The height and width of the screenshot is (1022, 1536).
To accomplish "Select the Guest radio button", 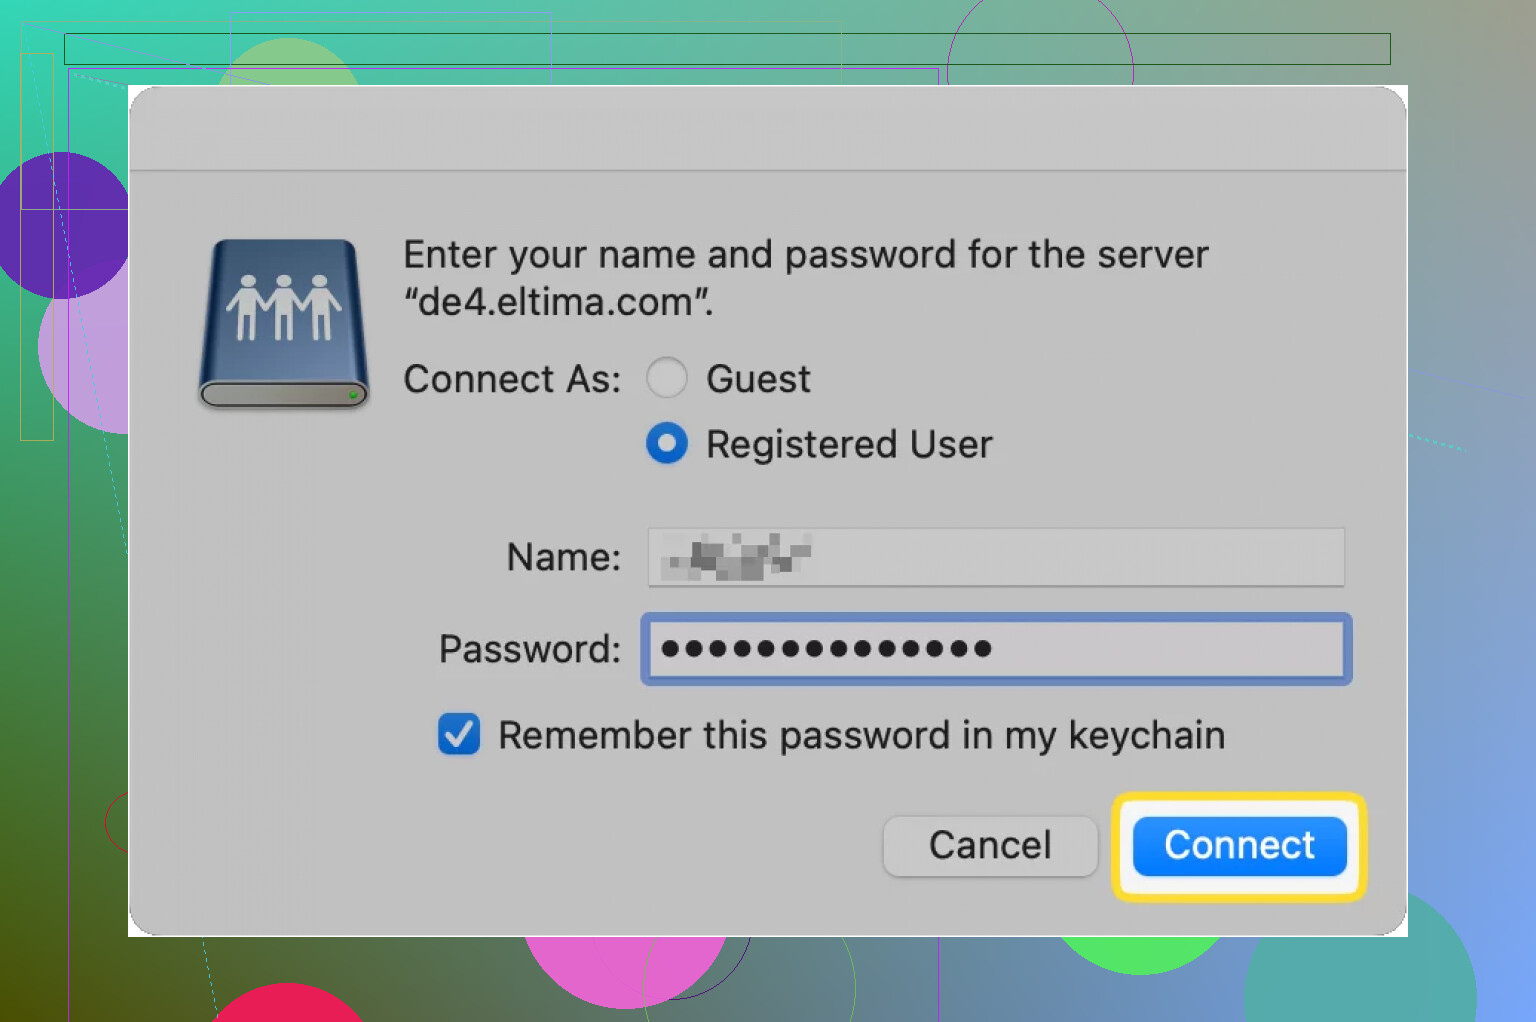I will 667,378.
